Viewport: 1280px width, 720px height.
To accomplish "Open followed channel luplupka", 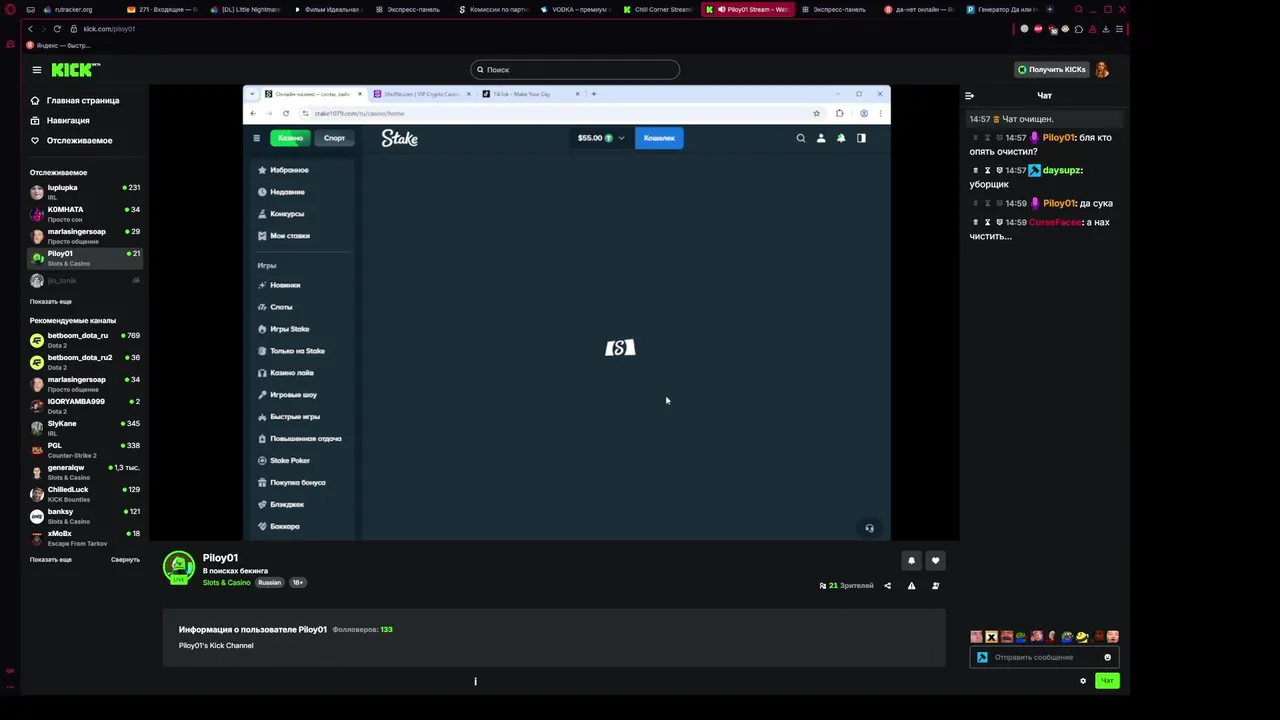I will point(85,192).
